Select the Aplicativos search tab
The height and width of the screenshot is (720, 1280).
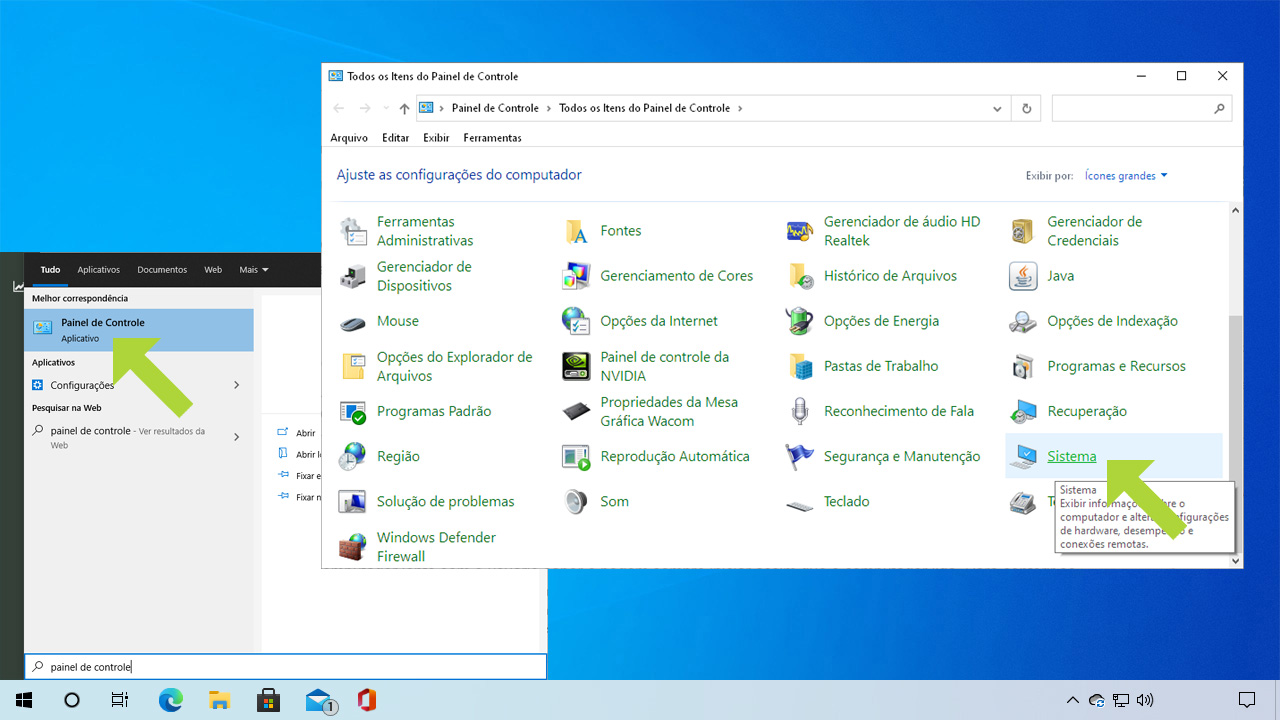(98, 270)
